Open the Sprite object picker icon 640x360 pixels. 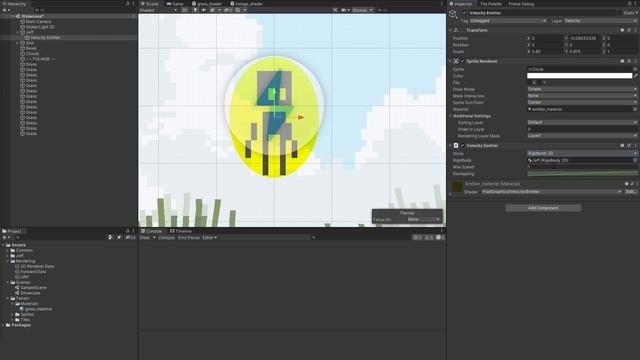point(635,69)
